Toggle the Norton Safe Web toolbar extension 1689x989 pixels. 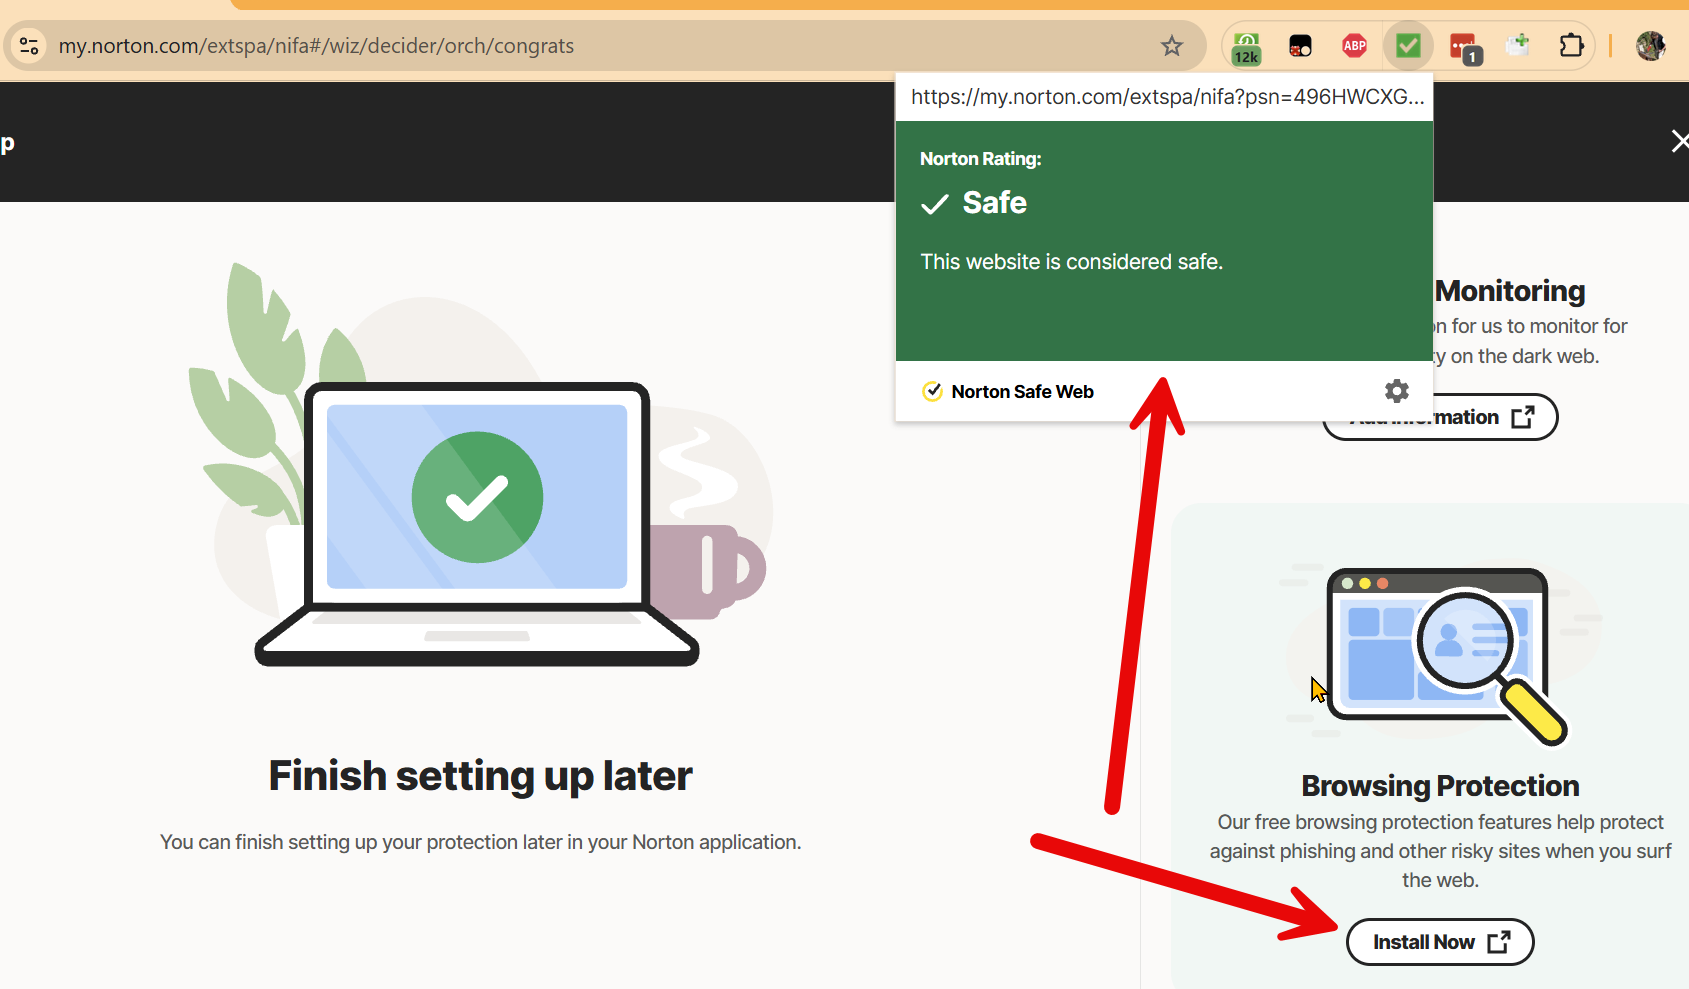click(x=1408, y=46)
